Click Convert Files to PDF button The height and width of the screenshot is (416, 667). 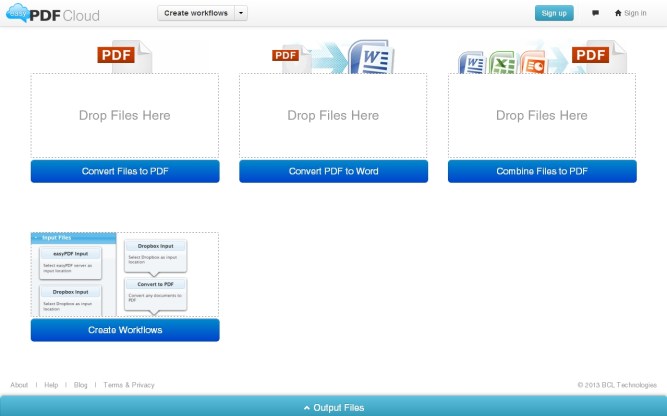tap(125, 171)
